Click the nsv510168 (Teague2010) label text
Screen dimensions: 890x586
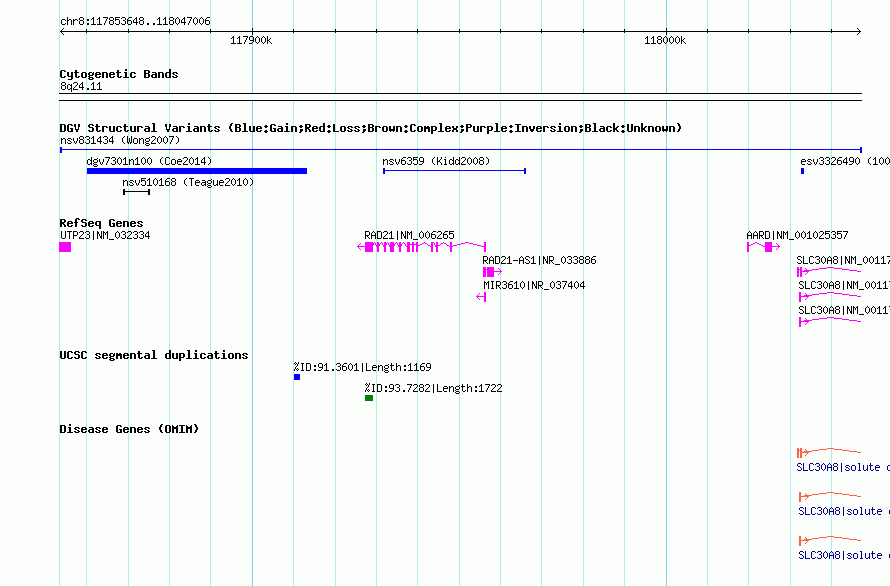(x=188, y=182)
